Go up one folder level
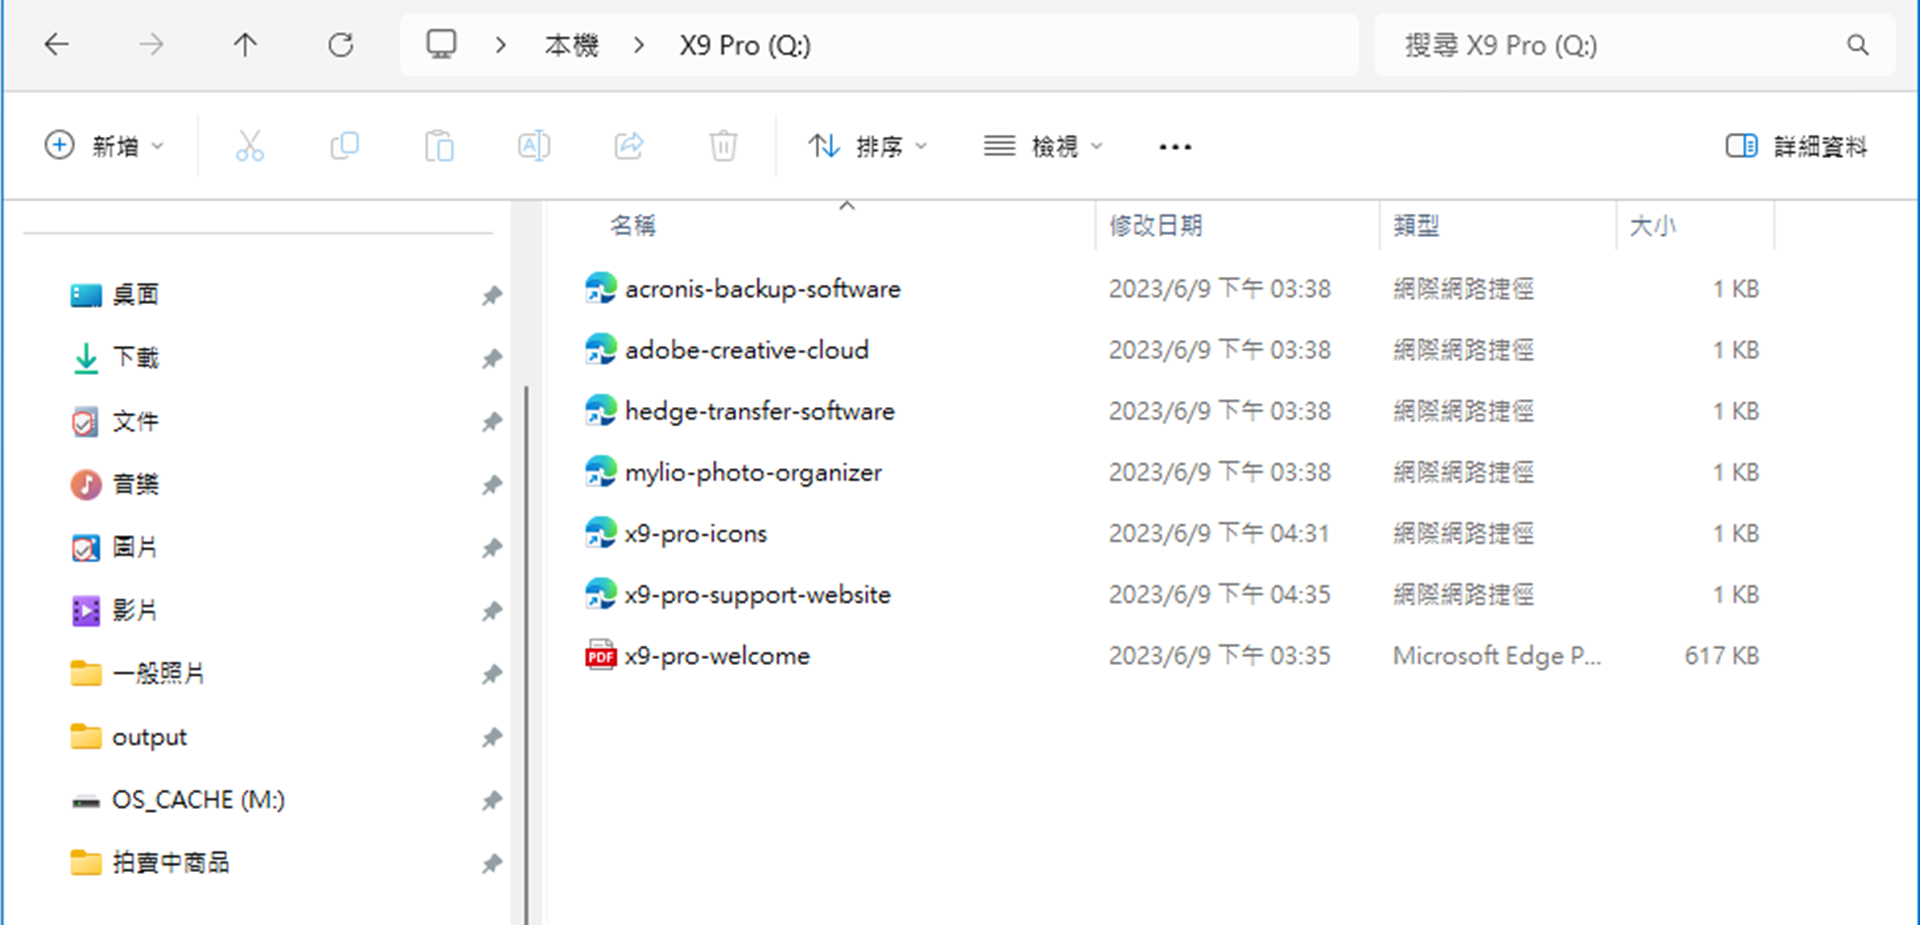The height and width of the screenshot is (925, 1920). click(x=245, y=45)
